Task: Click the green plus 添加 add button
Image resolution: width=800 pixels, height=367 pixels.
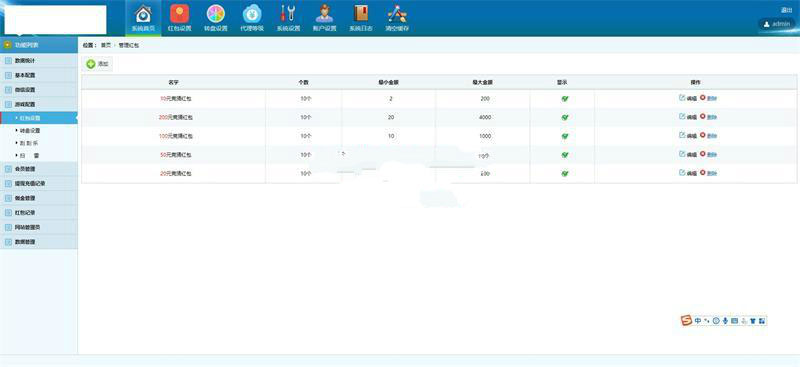Action: [97, 64]
